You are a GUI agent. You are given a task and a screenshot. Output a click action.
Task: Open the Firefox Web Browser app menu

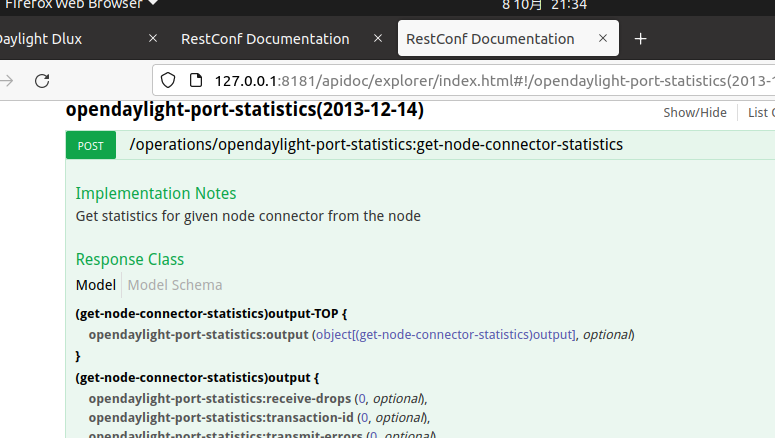[80, 4]
